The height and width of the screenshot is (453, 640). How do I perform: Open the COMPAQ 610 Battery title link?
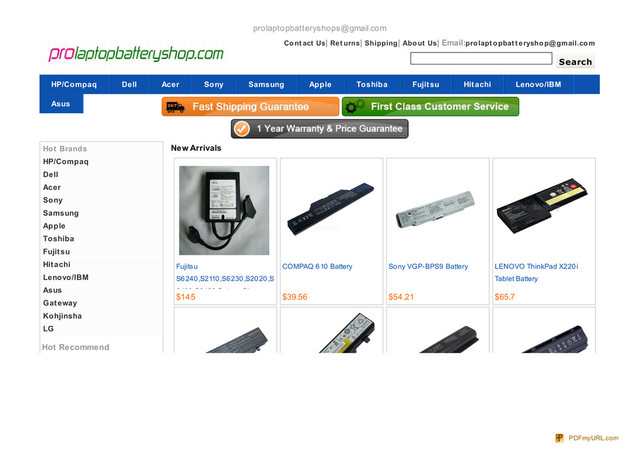(317, 266)
